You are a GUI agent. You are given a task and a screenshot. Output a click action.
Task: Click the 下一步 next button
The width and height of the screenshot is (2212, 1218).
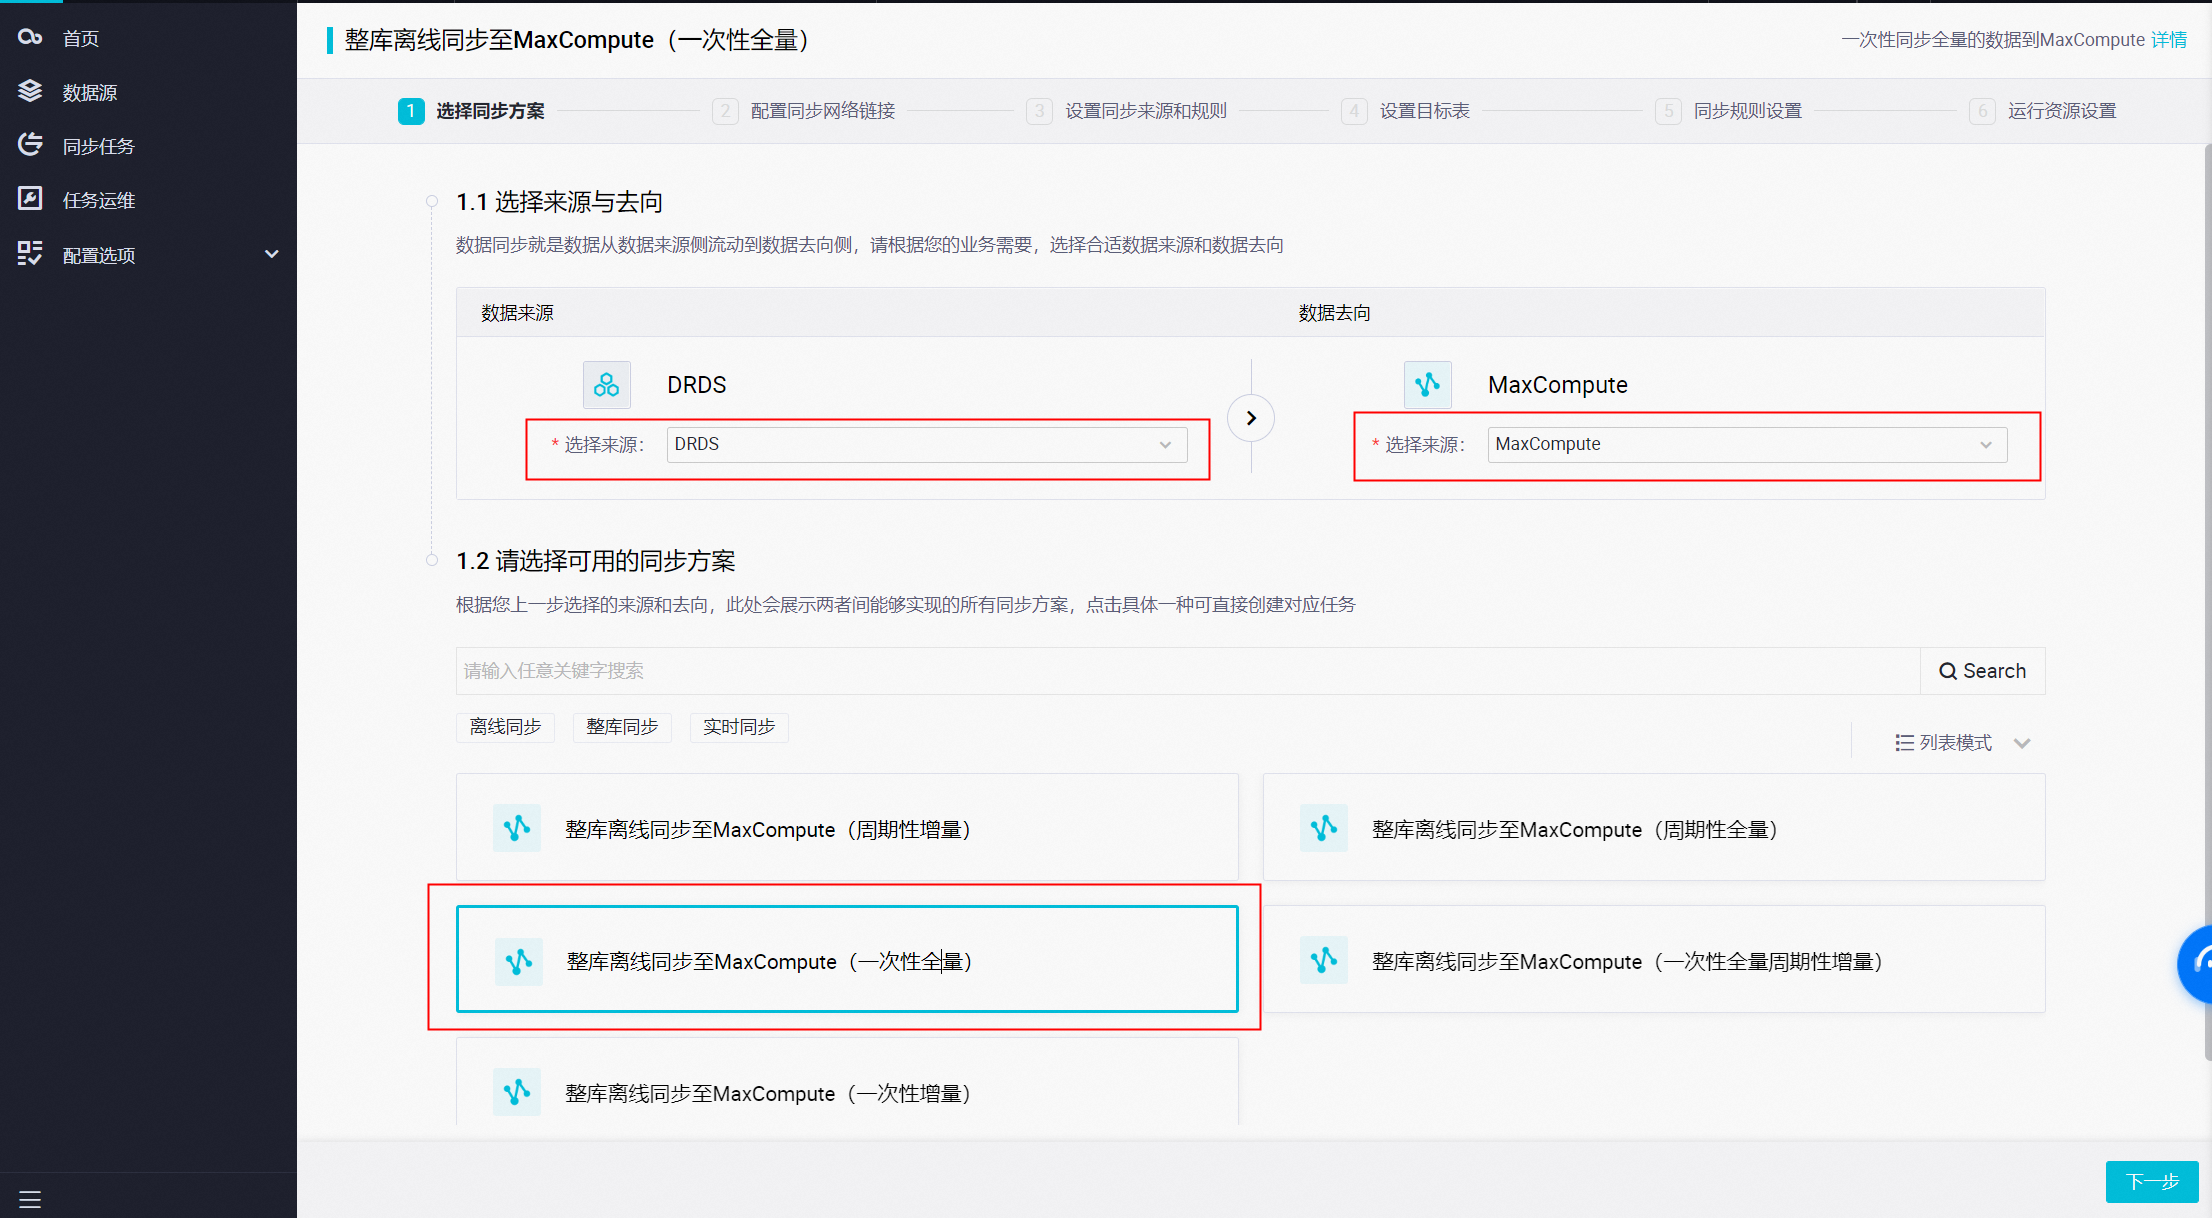[x=2151, y=1182]
